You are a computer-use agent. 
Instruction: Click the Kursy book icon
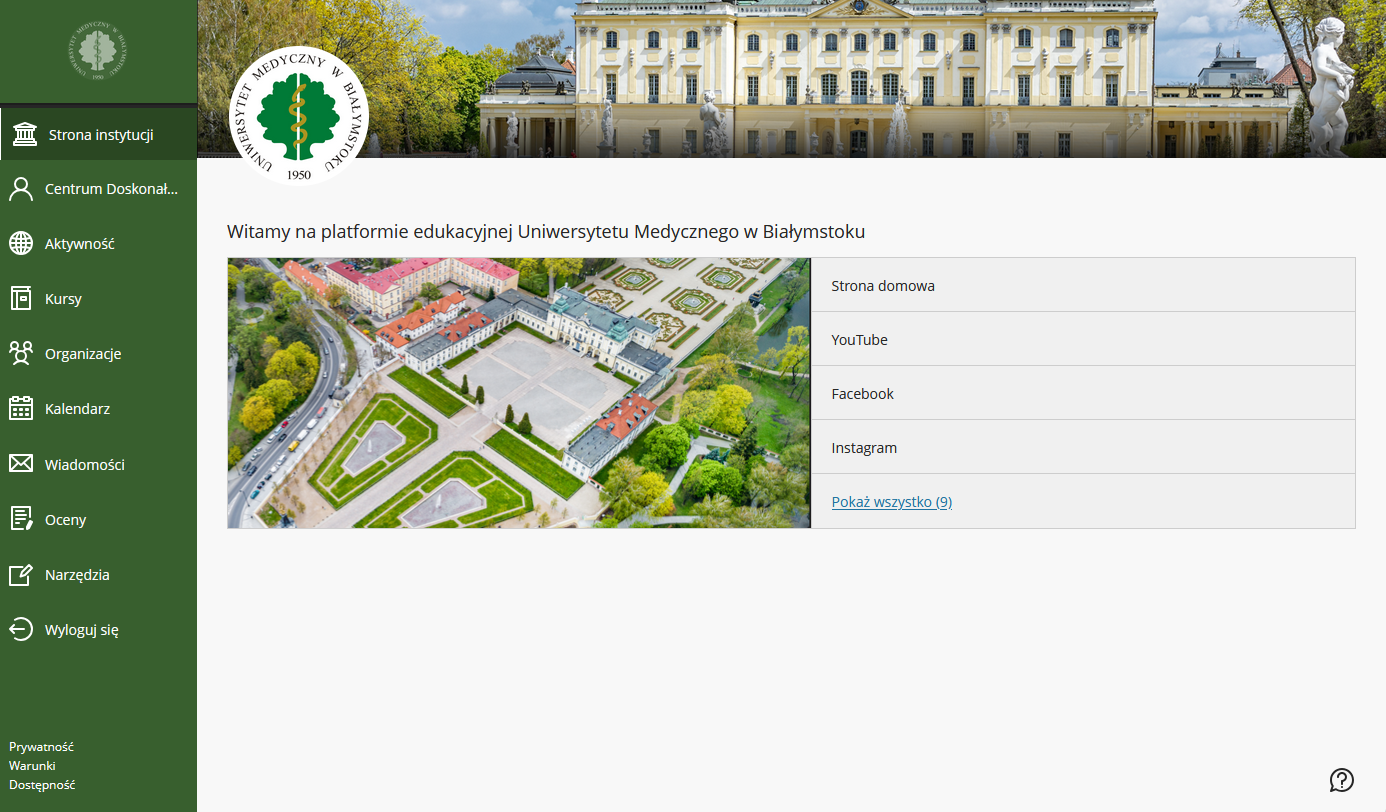point(21,299)
